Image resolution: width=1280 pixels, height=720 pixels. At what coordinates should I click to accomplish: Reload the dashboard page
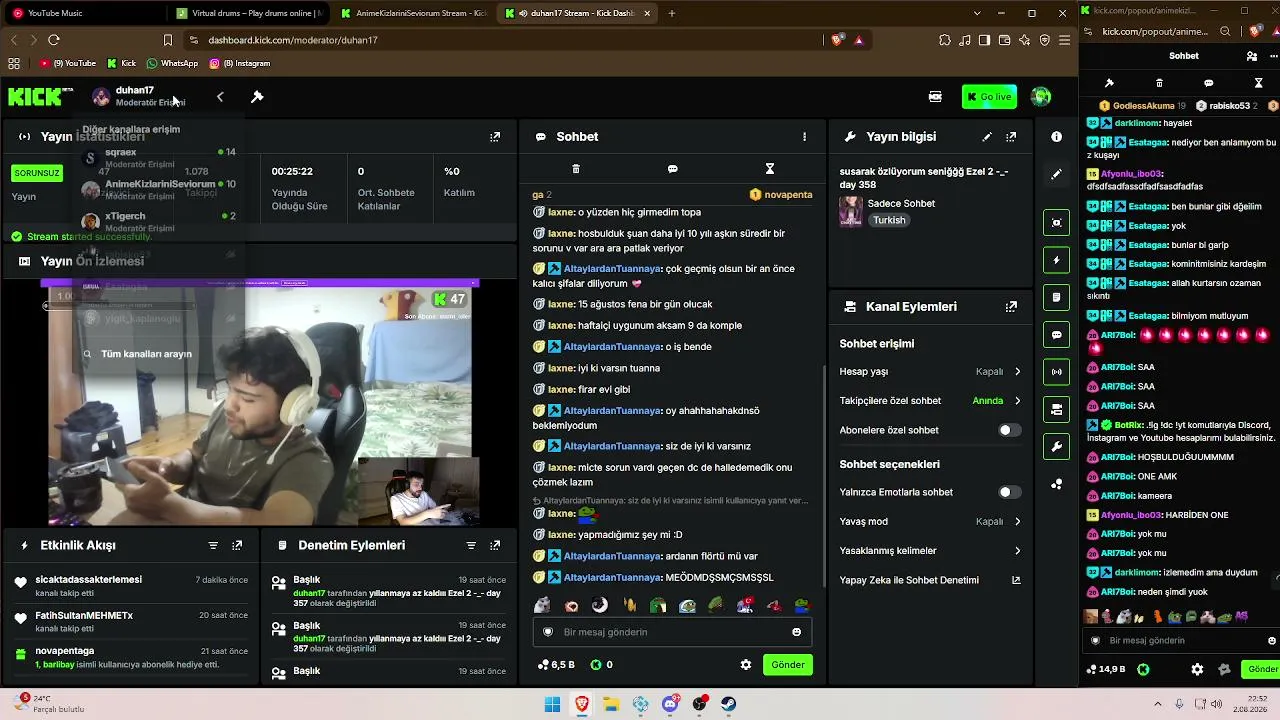[x=54, y=40]
